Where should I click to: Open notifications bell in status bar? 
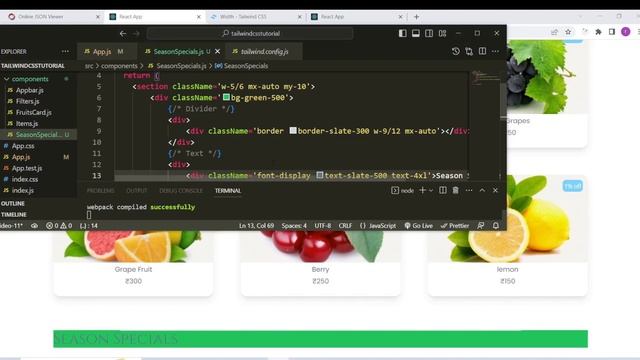click(496, 225)
